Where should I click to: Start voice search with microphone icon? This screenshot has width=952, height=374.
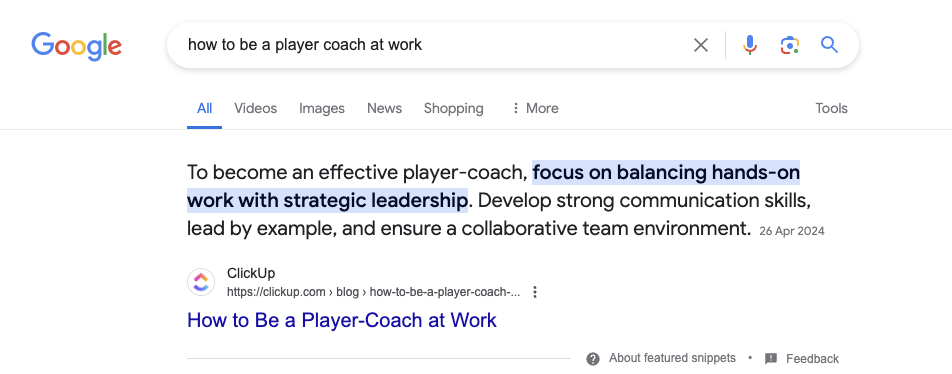750,45
